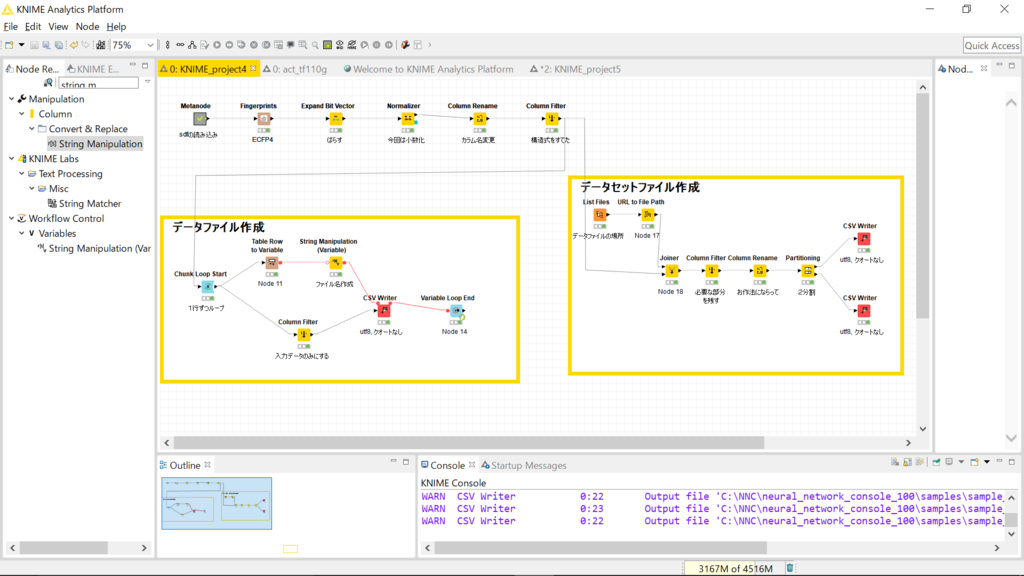Click the Execute selected nodes toolbar icon
The width and height of the screenshot is (1024, 576).
pyautogui.click(x=217, y=45)
